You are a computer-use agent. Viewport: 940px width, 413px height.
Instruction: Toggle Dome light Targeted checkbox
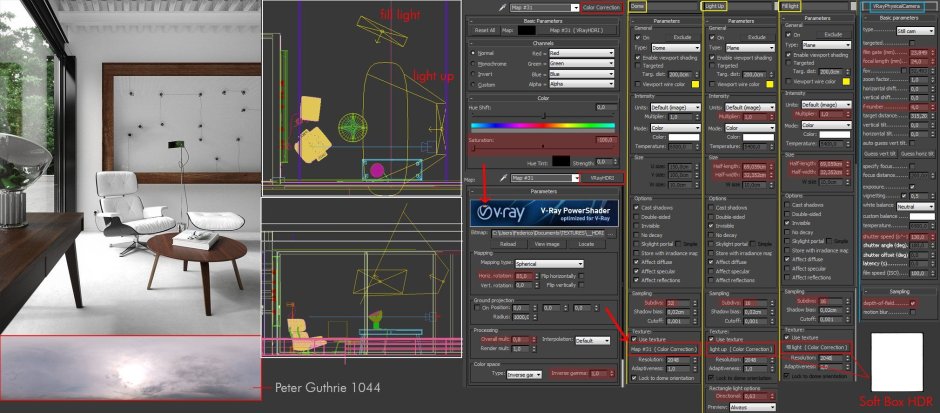click(x=637, y=65)
